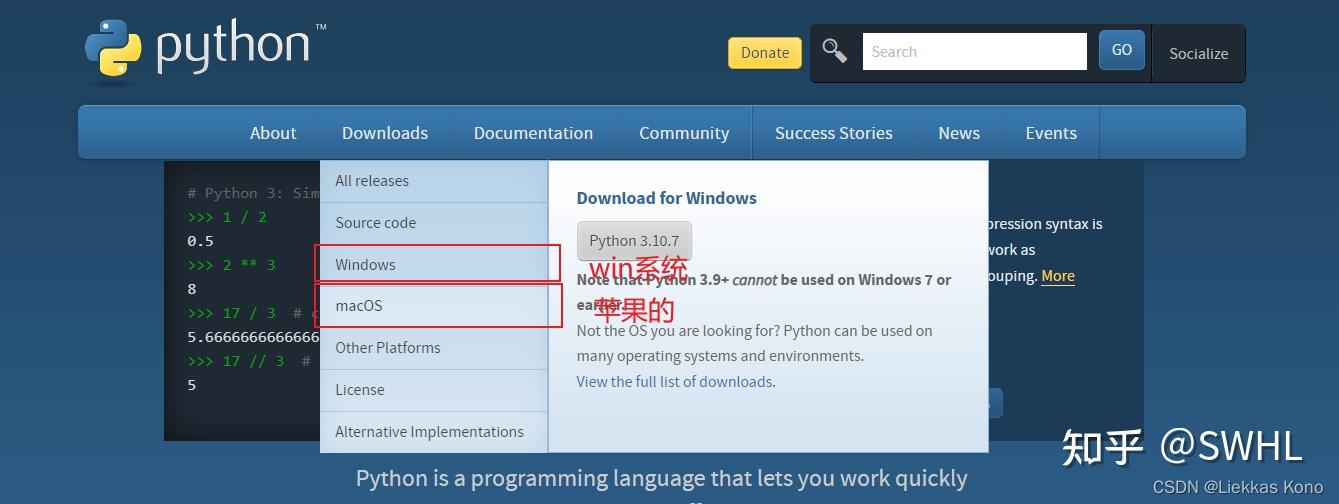Expand the Community navigation menu
The width and height of the screenshot is (1339, 504).
684,133
